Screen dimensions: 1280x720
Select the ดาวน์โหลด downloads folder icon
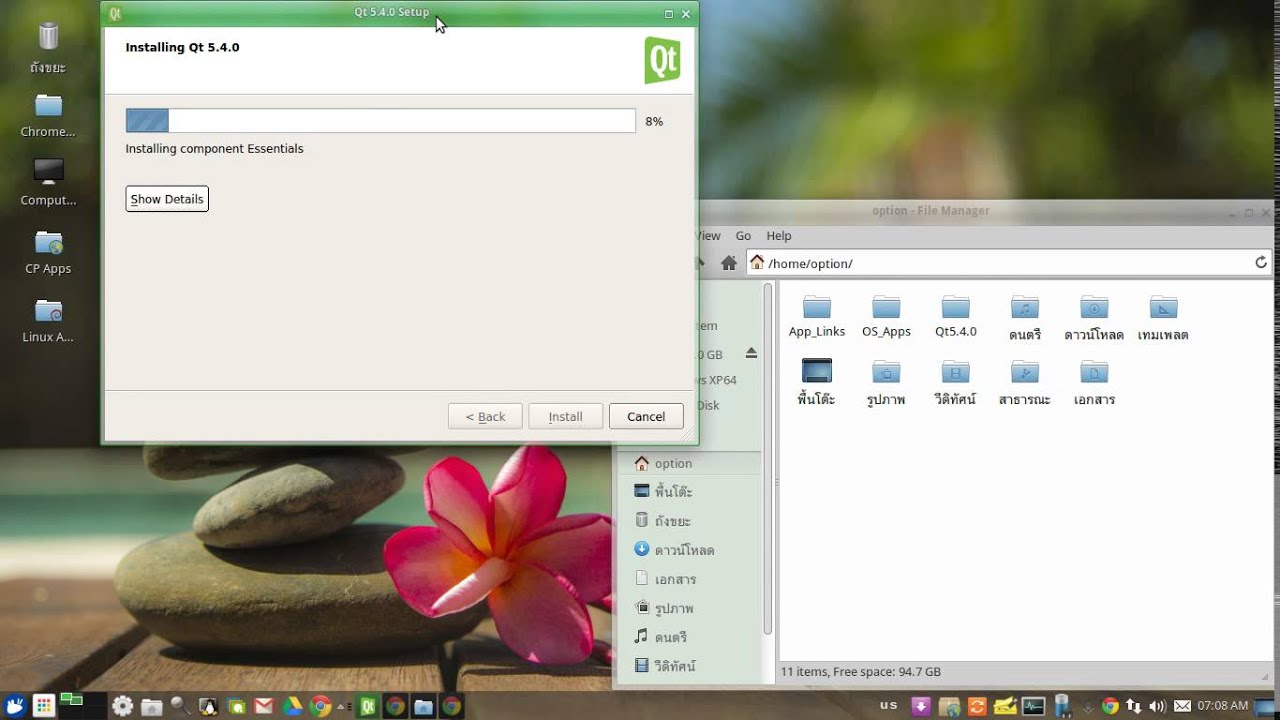[1094, 307]
